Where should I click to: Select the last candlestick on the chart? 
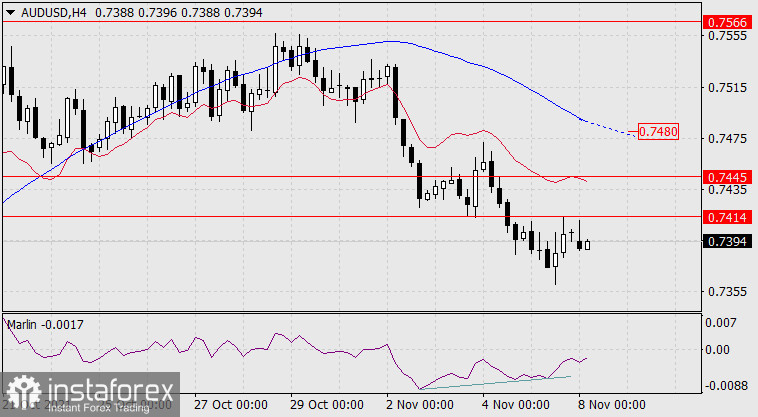(x=588, y=245)
